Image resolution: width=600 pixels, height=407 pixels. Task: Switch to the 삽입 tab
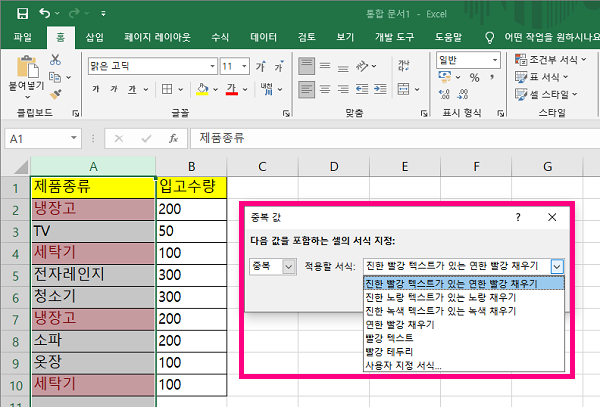95,37
